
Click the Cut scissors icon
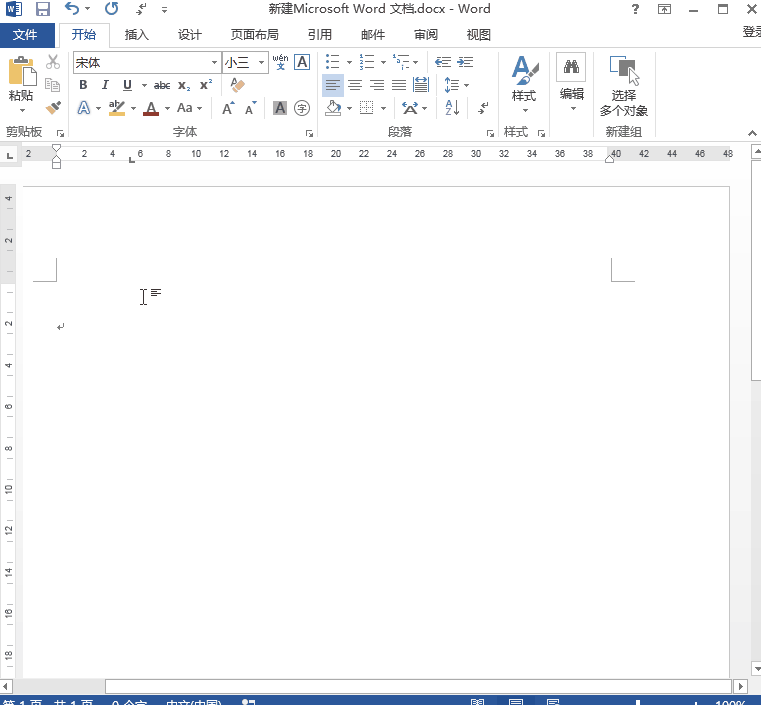pos(53,62)
